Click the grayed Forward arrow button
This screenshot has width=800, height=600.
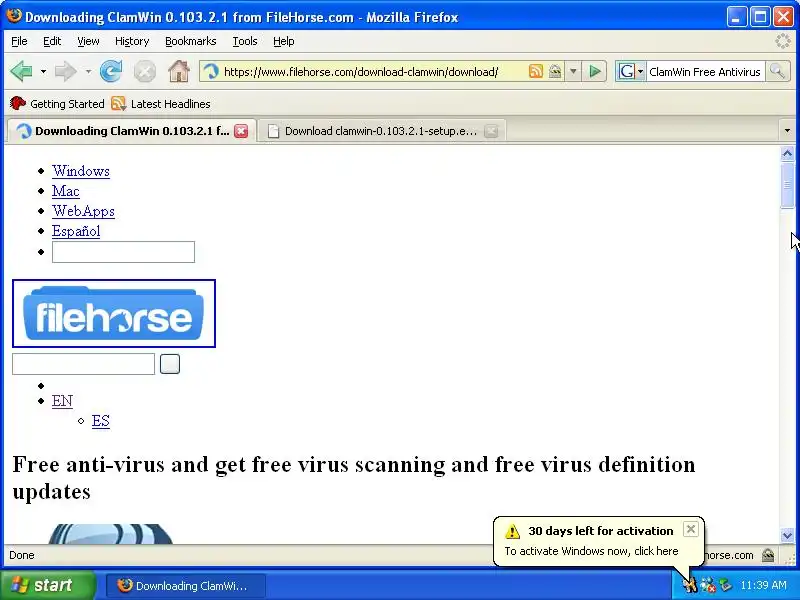pos(65,71)
